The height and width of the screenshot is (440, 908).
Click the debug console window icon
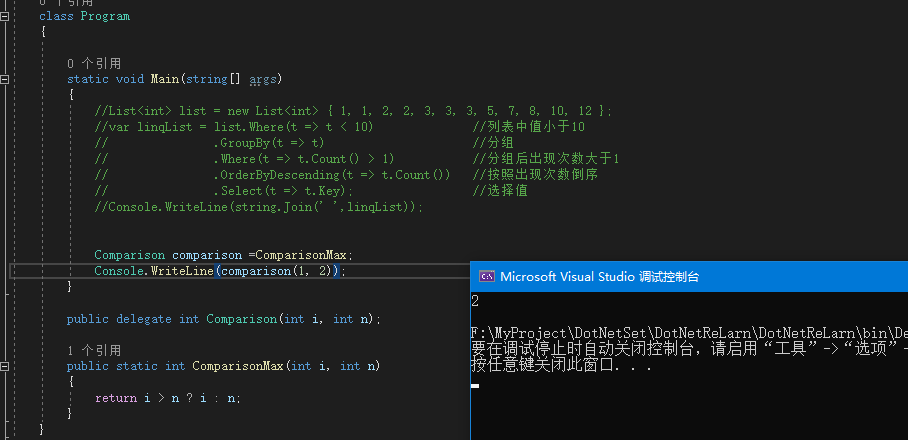point(486,277)
